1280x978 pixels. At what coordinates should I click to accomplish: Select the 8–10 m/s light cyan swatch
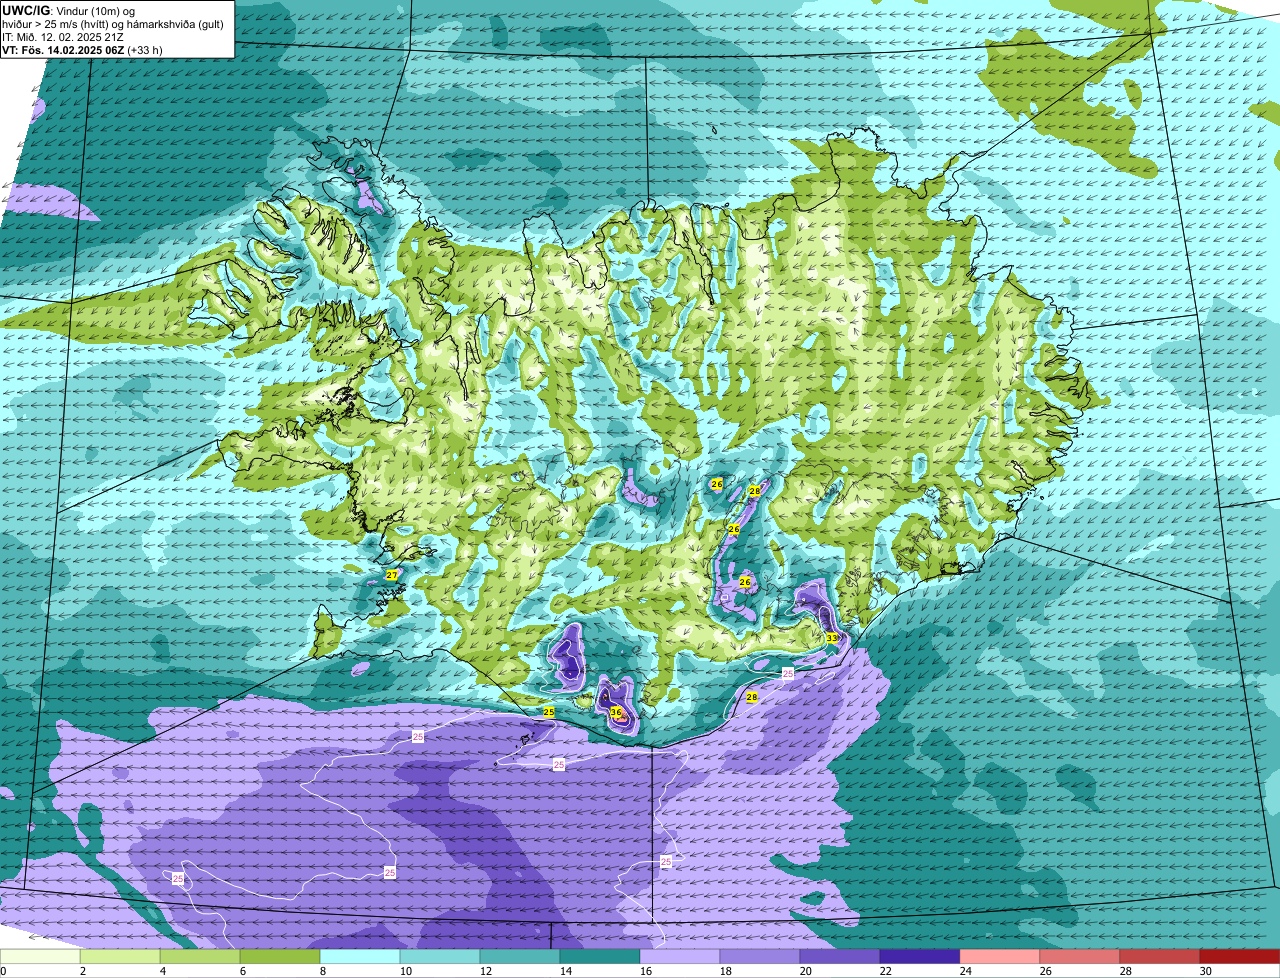coord(360,956)
